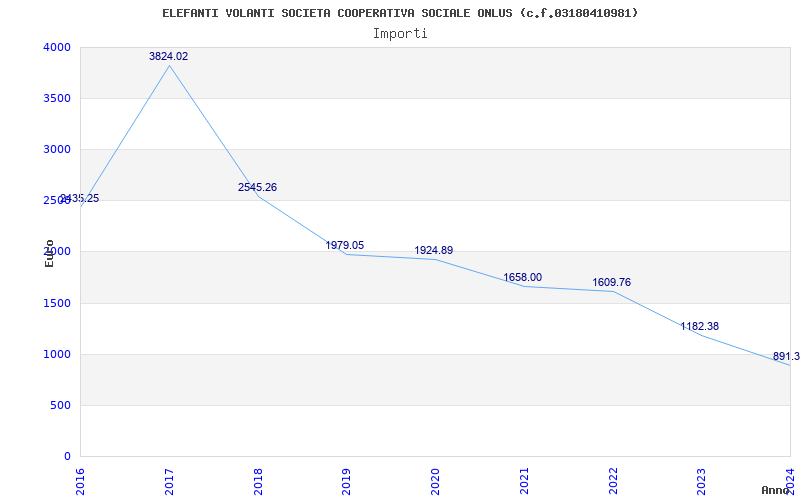Select the 1924.89 value for 2020
The image size is (800, 500).
[x=434, y=251]
